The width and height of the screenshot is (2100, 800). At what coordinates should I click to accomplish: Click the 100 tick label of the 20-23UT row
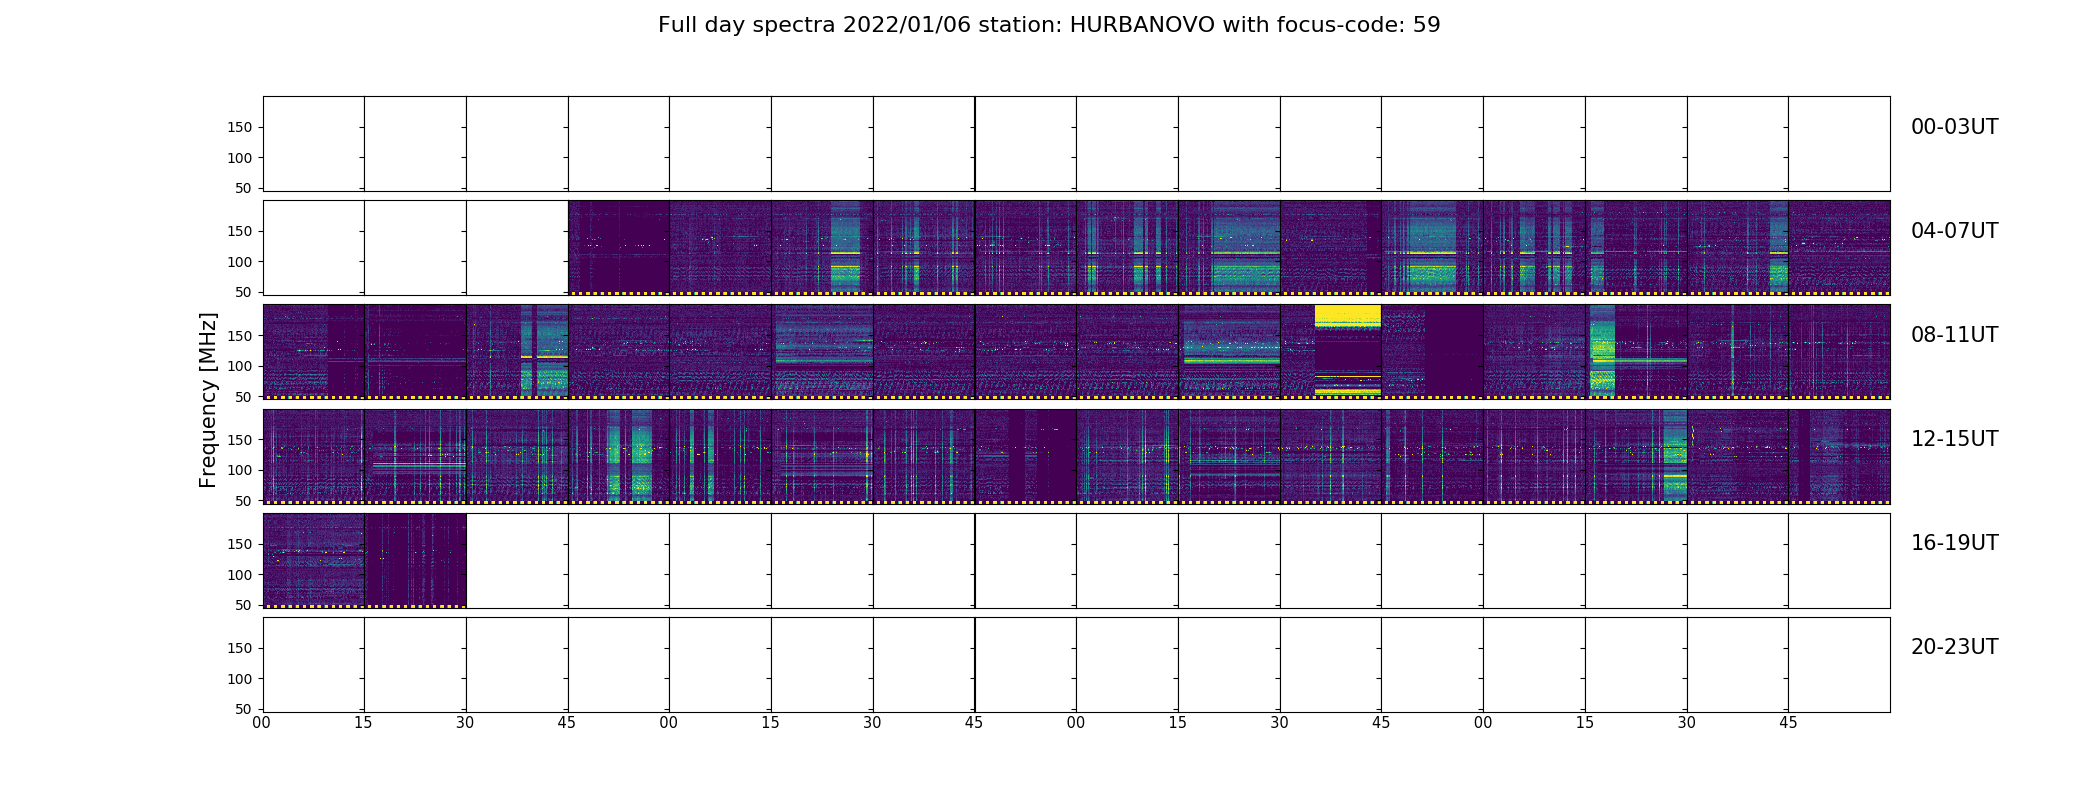click(240, 679)
